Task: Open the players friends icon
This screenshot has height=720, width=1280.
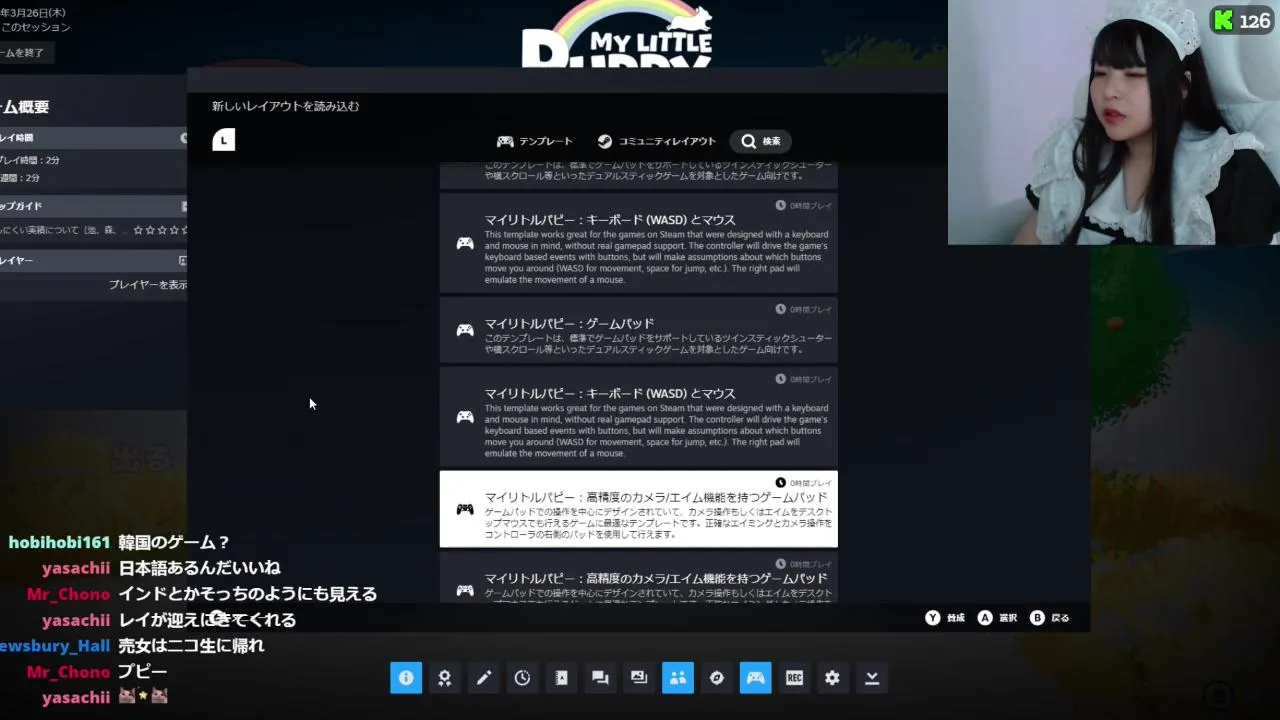Action: point(678,678)
